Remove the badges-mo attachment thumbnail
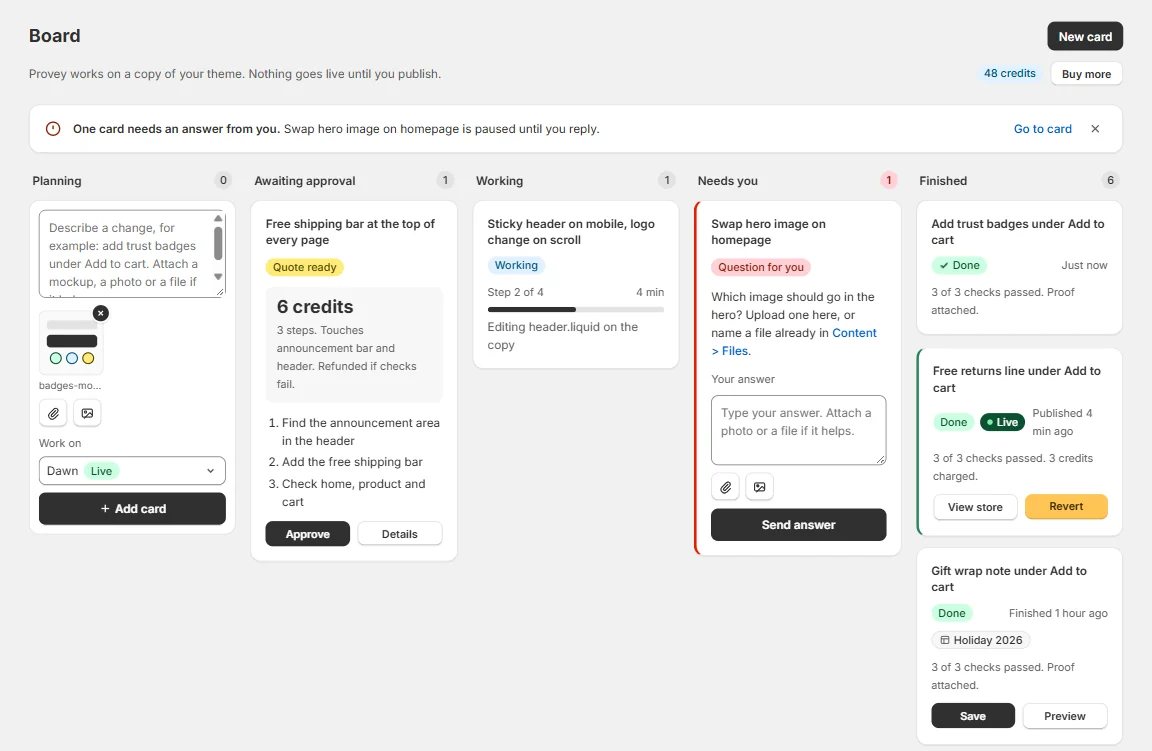 point(101,313)
